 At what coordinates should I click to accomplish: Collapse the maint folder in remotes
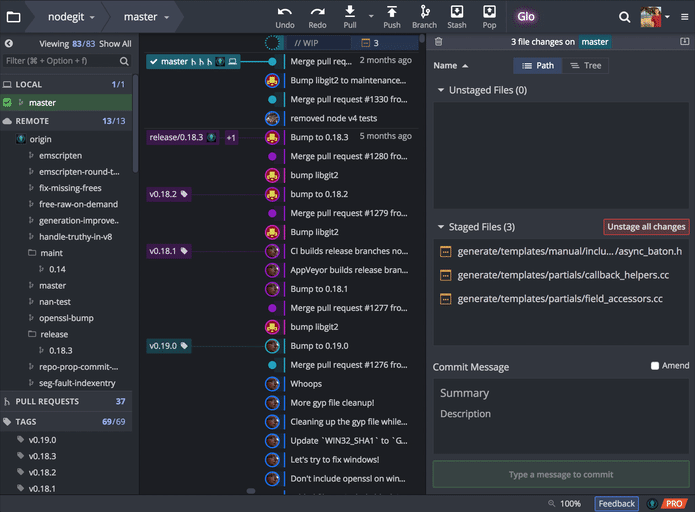(32, 253)
